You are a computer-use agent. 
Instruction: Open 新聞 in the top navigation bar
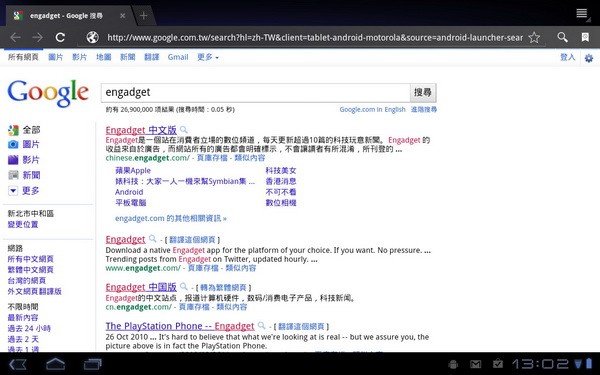click(127, 57)
